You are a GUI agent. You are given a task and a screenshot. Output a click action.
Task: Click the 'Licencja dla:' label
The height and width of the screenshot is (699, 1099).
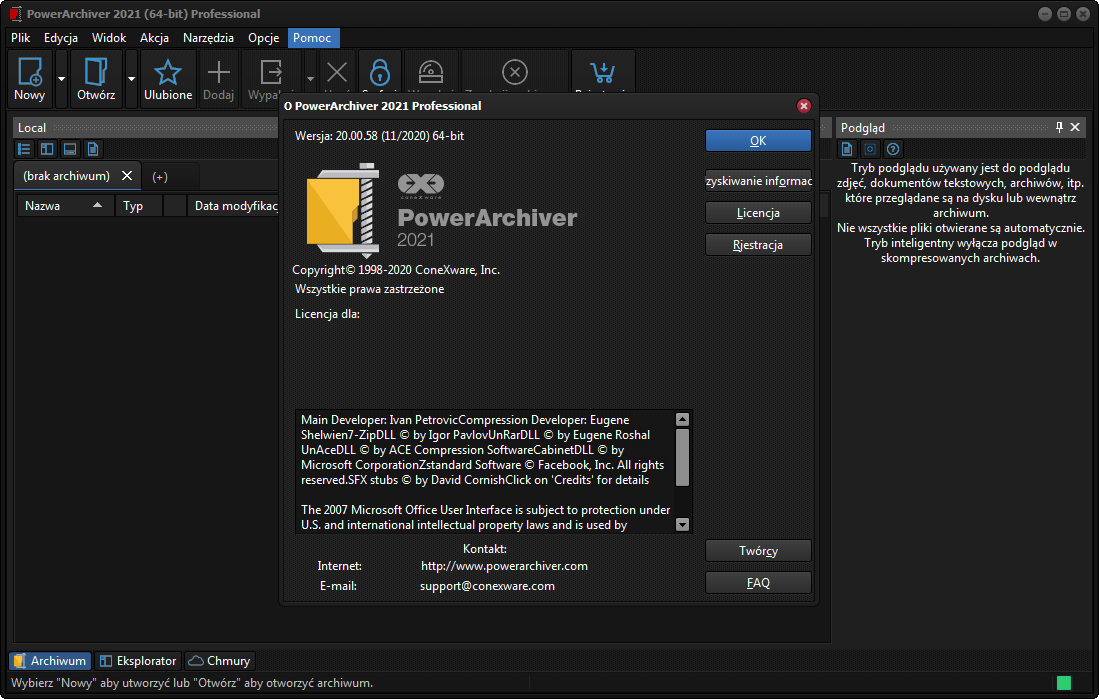point(327,314)
